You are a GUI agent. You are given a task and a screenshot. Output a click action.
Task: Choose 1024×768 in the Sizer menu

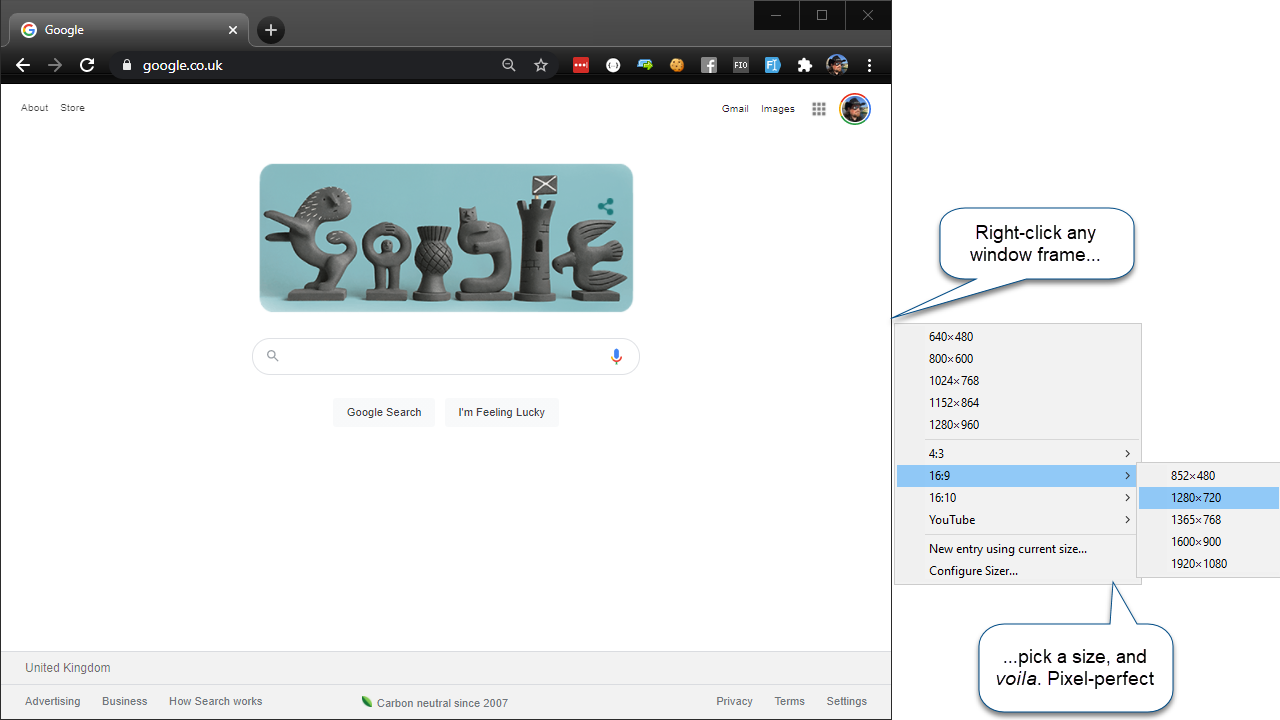[x=1018, y=381]
